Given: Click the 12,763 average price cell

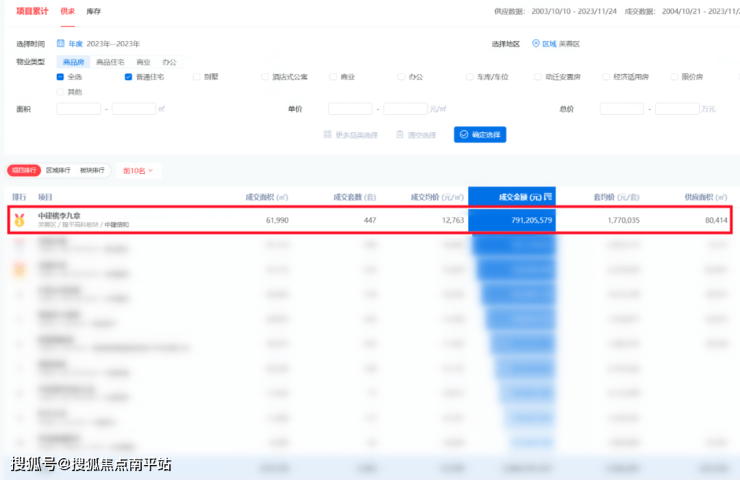Looking at the screenshot, I should pyautogui.click(x=453, y=220).
